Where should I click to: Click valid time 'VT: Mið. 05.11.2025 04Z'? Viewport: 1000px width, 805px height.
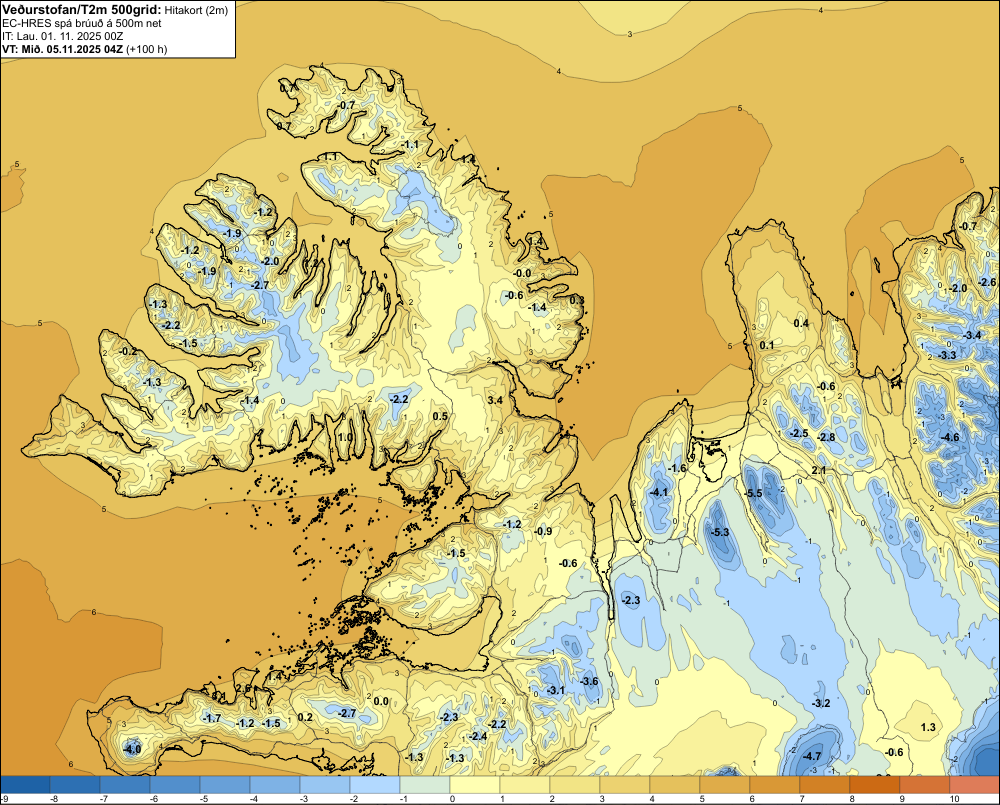pyautogui.click(x=62, y=49)
